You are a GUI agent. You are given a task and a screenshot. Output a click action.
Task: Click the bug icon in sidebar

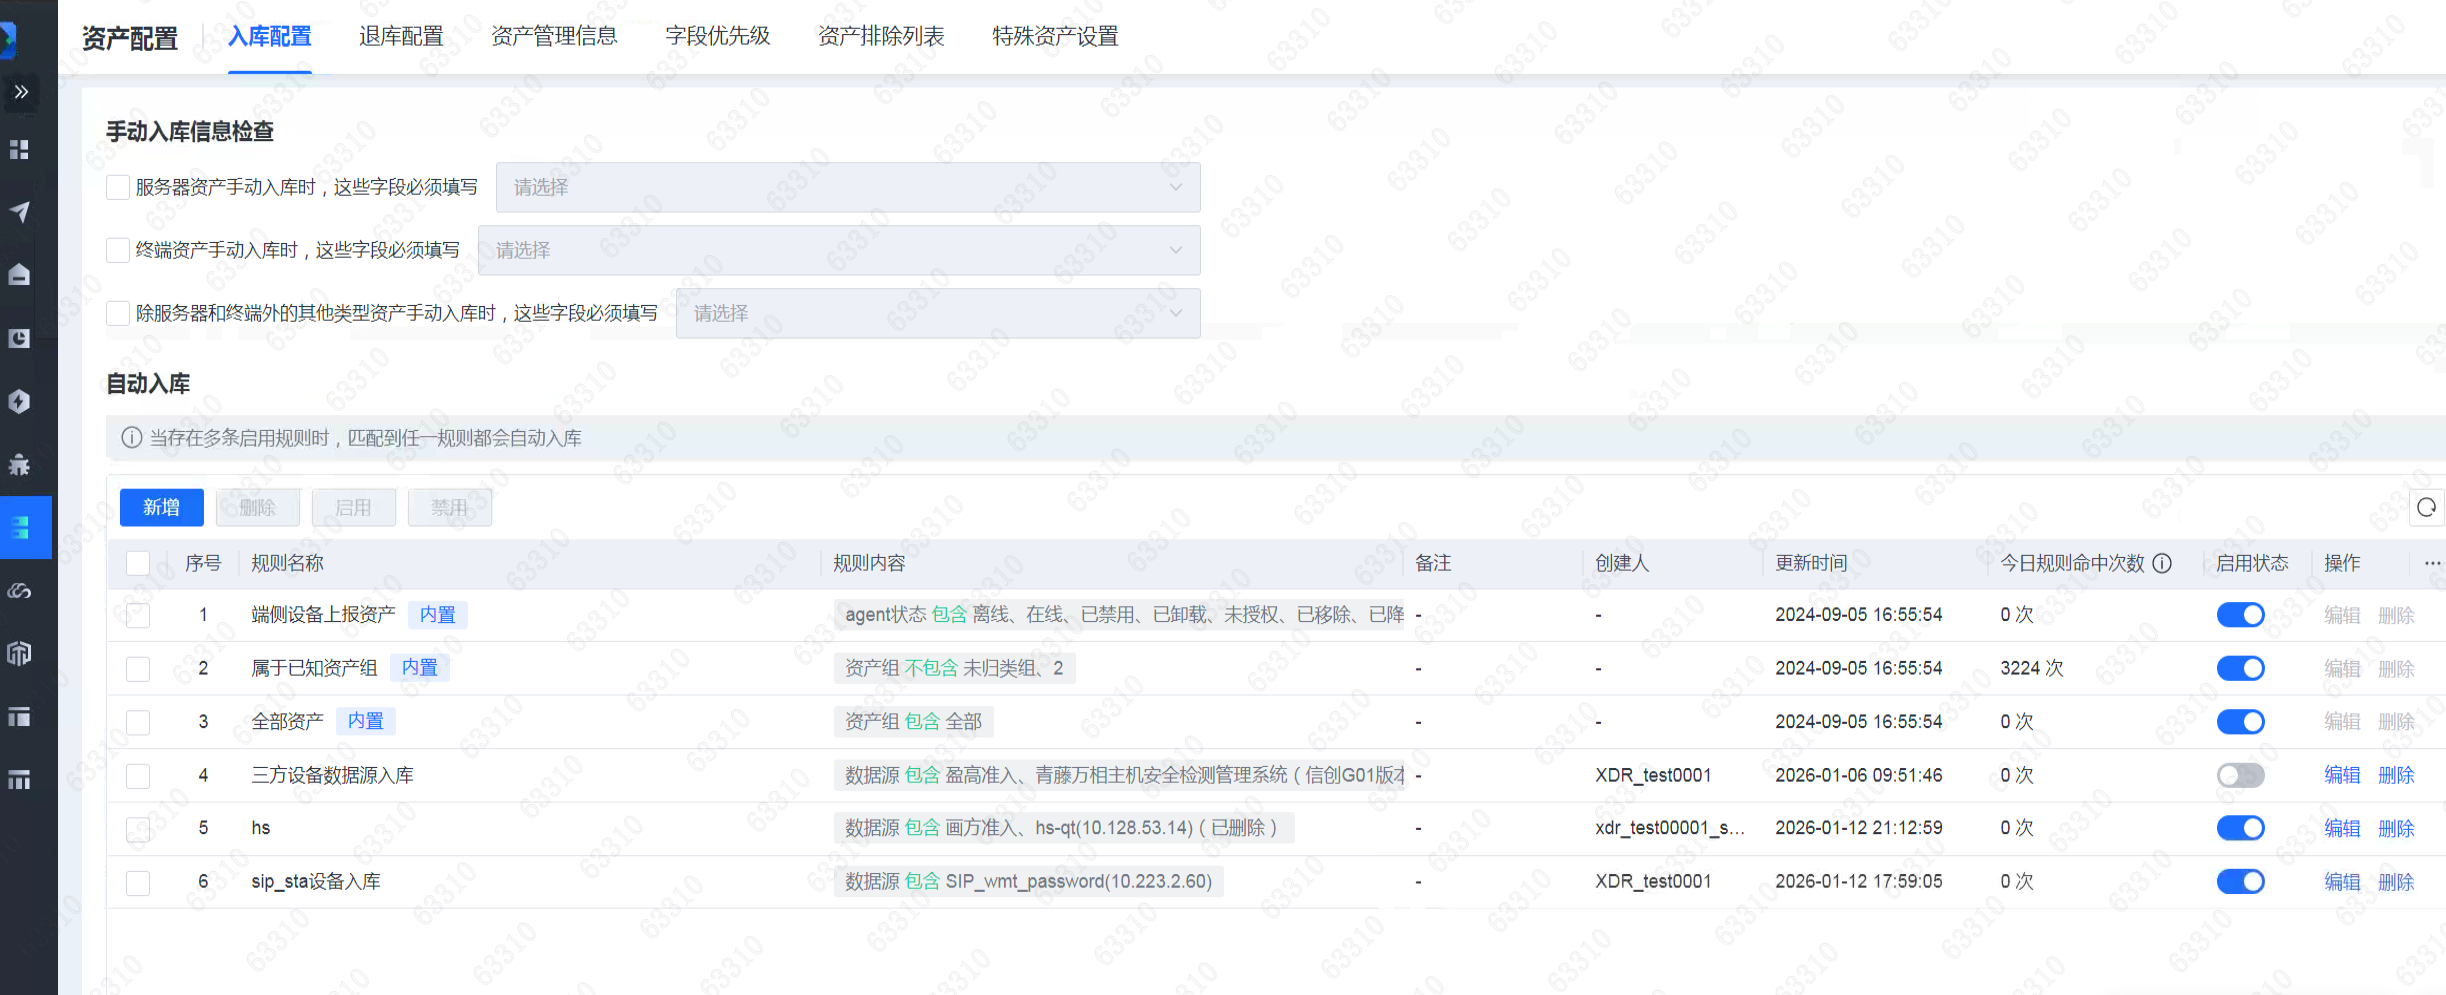coord(19,464)
